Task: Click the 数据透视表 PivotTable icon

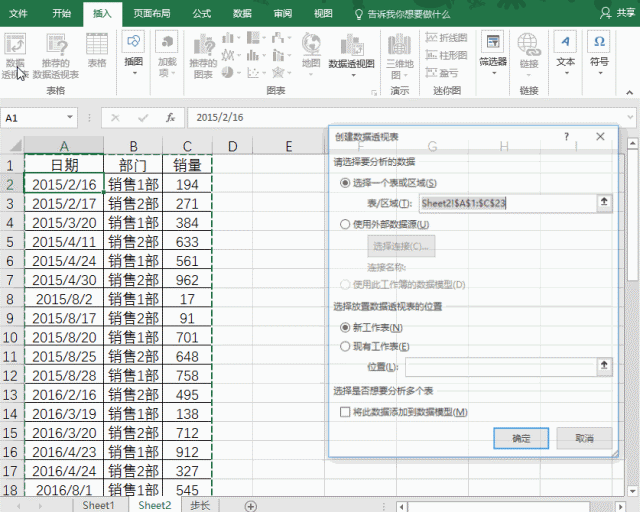Action: point(15,53)
